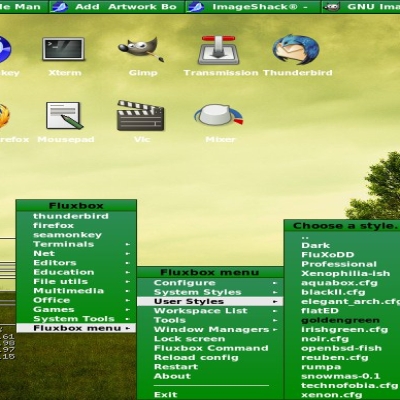Click Exit in Fluxbox menu
Screen dimensions: 400x400
[210, 395]
